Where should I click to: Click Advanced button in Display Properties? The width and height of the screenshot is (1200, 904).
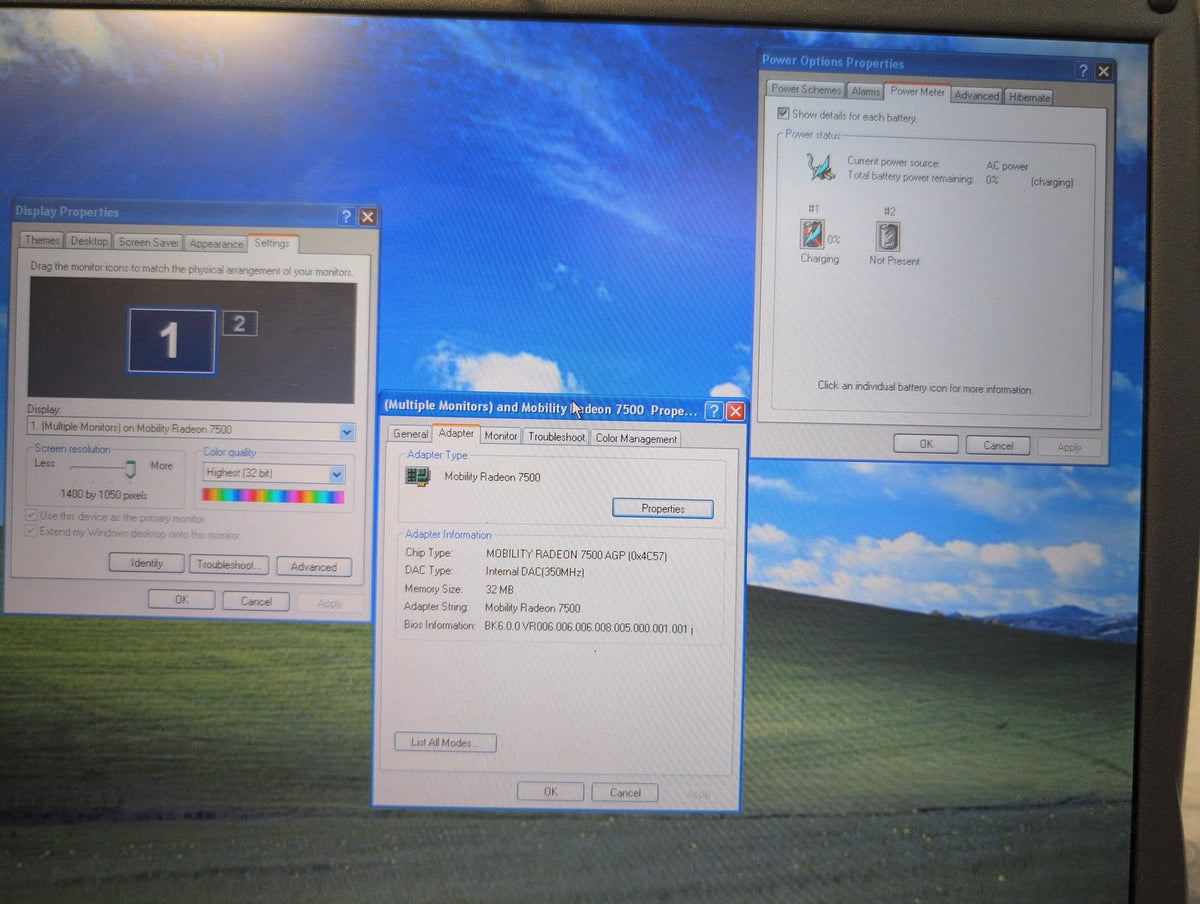(314, 567)
